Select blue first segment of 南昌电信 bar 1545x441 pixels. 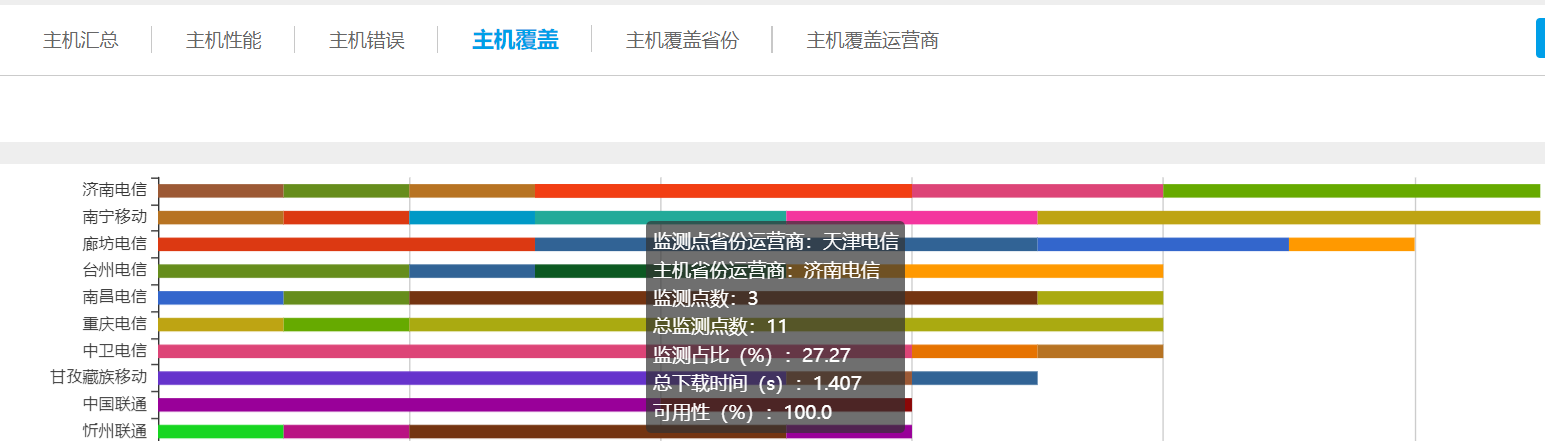(221, 298)
